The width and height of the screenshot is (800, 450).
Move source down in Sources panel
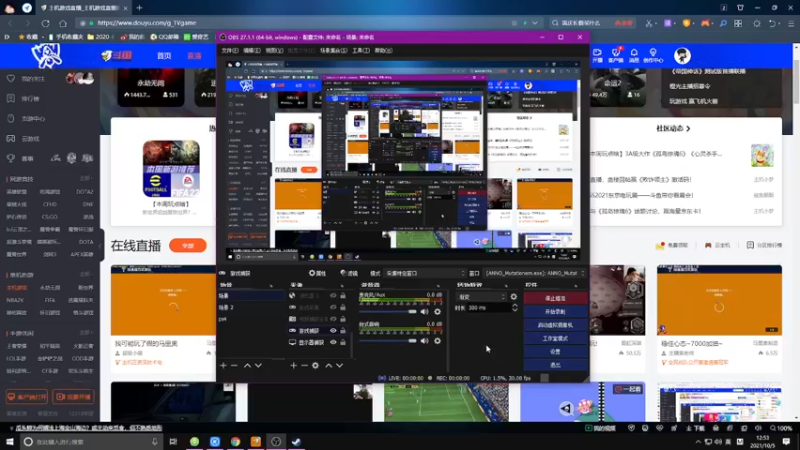pyautogui.click(x=340, y=365)
